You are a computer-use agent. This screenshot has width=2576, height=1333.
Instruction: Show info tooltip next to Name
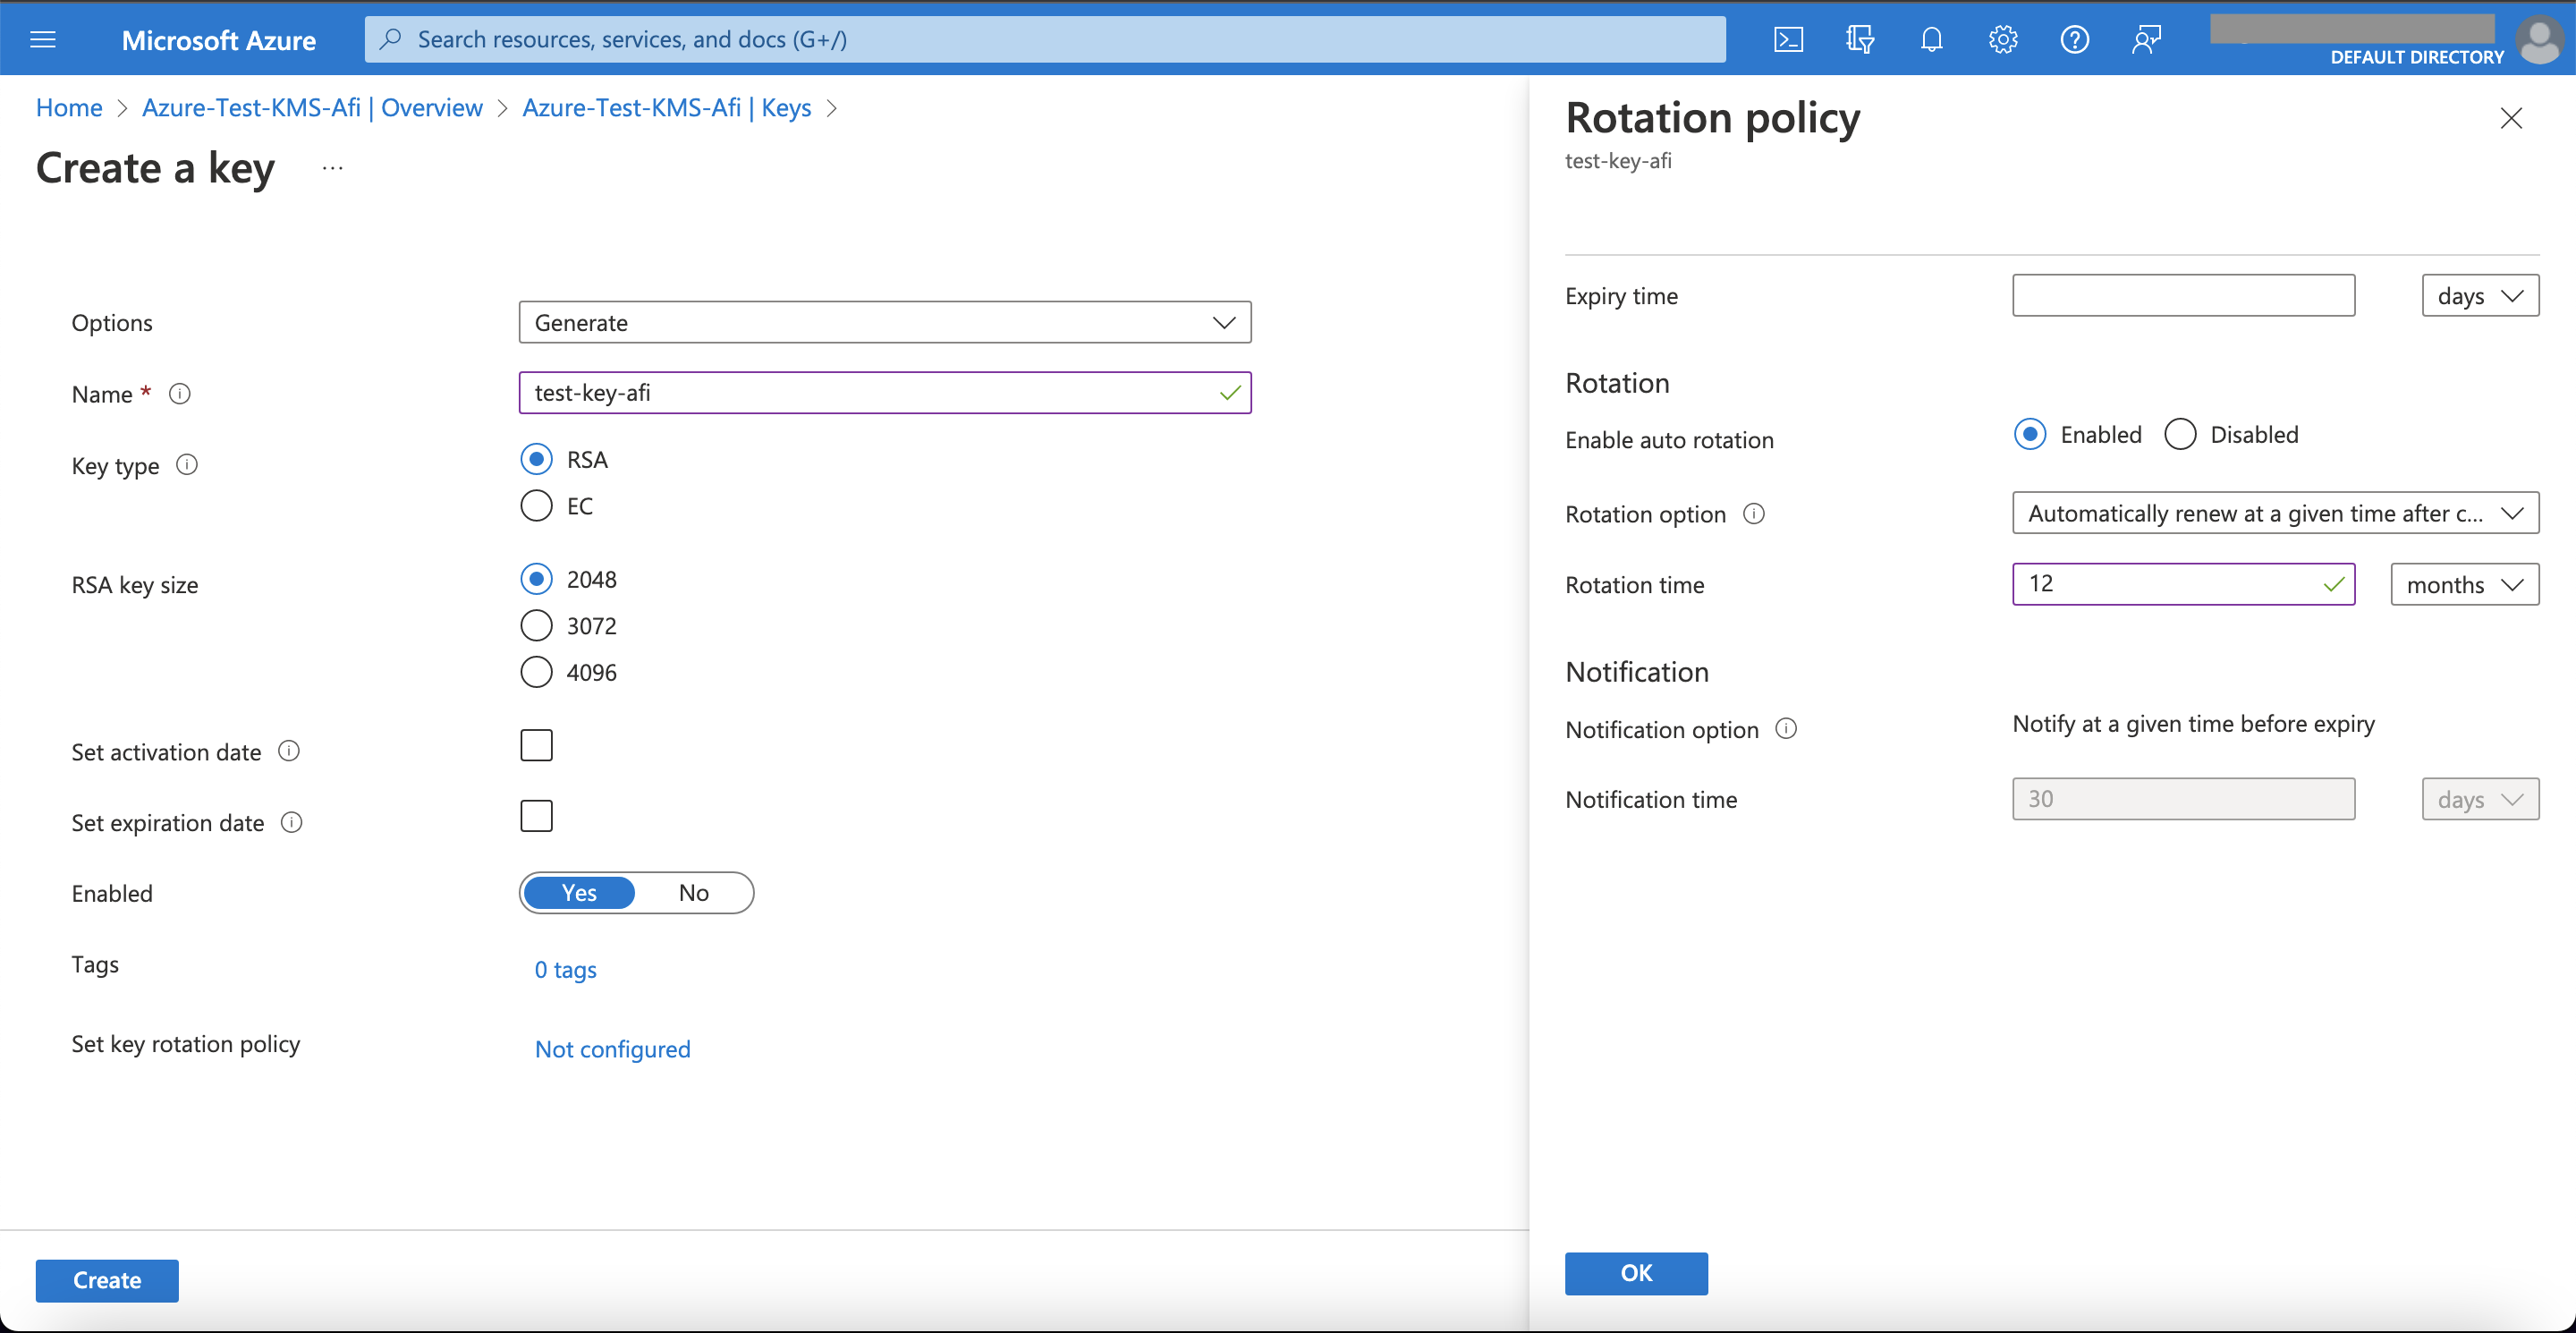click(180, 394)
